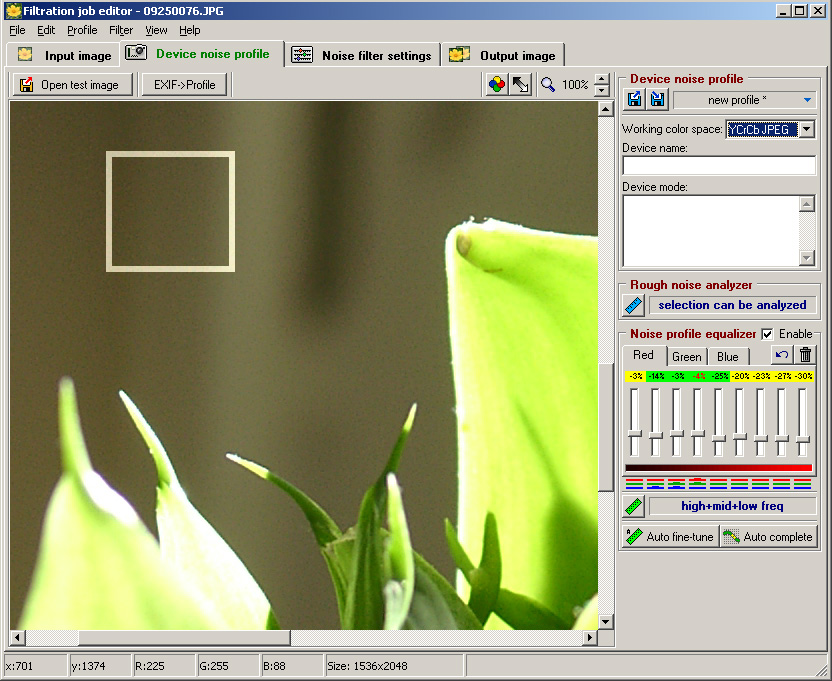The image size is (832, 681).
Task: Select the Green equalizer channel tab
Action: [x=686, y=357]
